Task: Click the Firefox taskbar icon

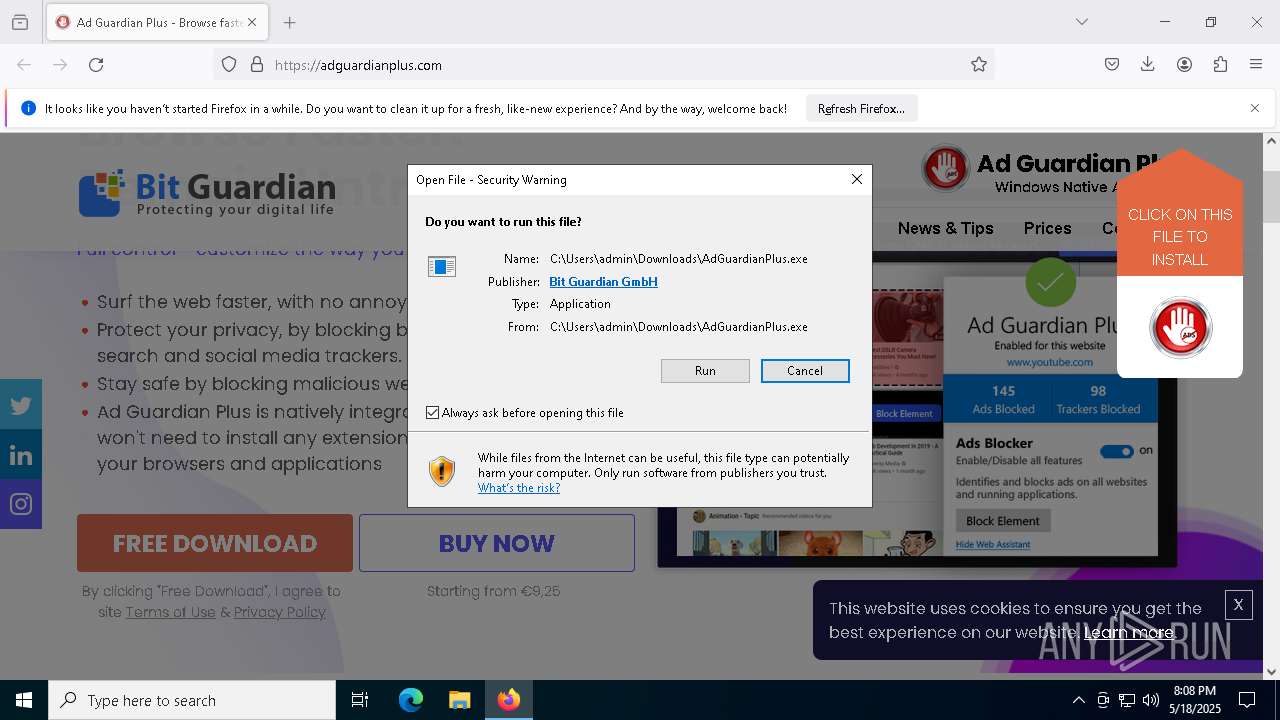Action: (508, 700)
